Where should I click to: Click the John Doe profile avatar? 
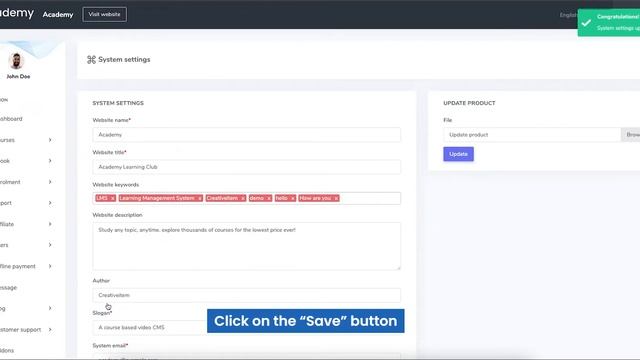pos(16,61)
